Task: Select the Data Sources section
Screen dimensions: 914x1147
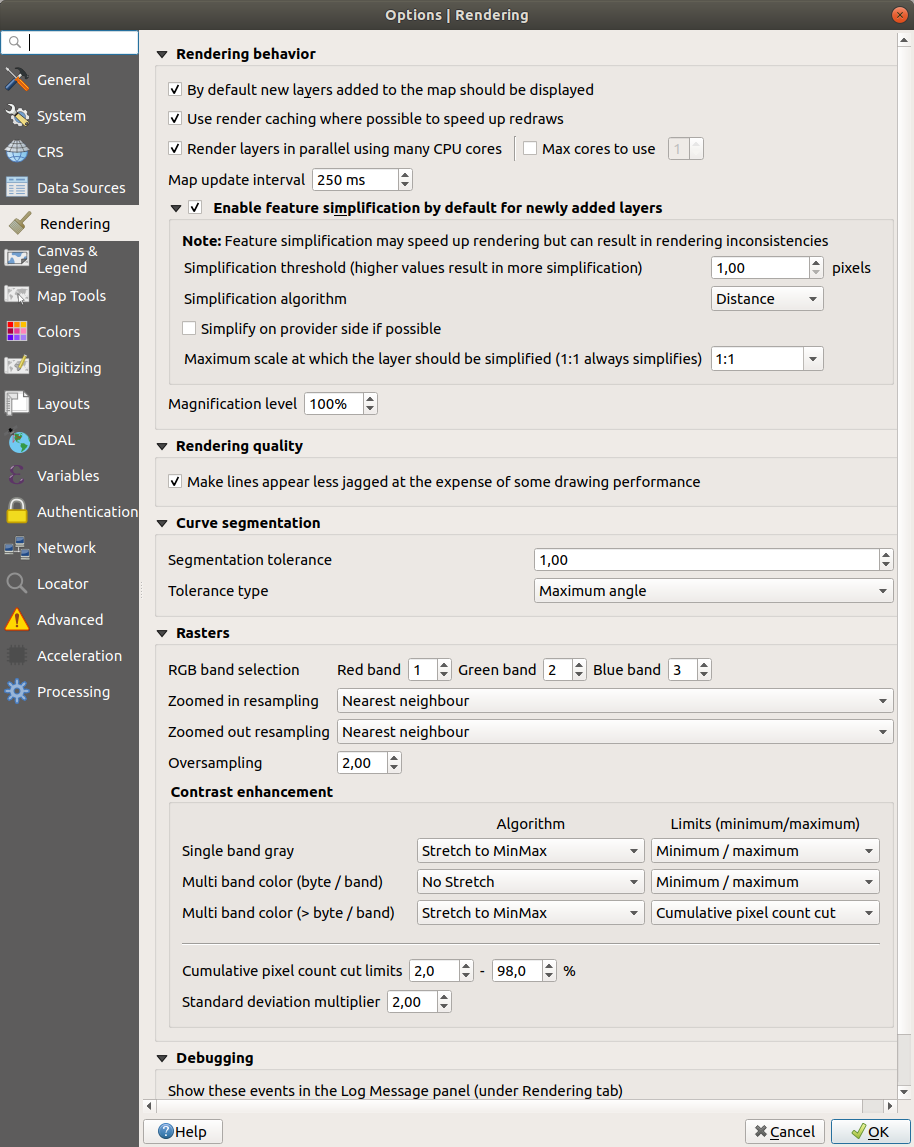Action: pos(73,187)
